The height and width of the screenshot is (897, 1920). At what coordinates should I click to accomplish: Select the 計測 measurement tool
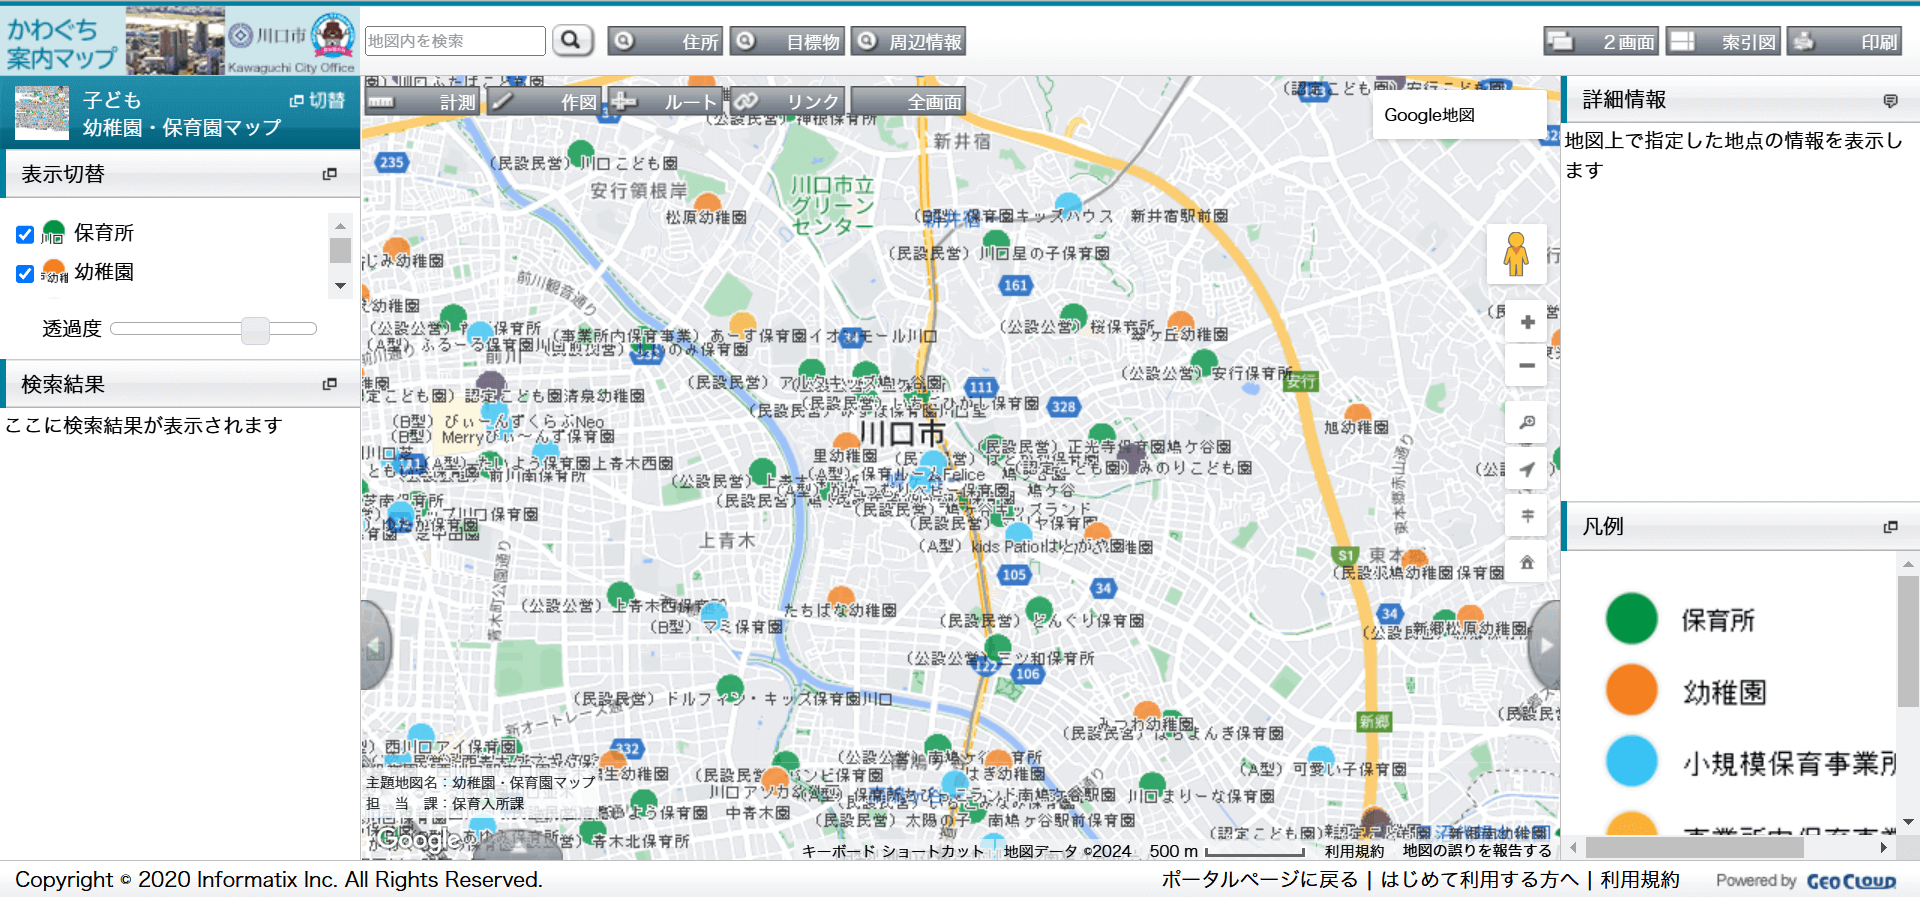[423, 102]
